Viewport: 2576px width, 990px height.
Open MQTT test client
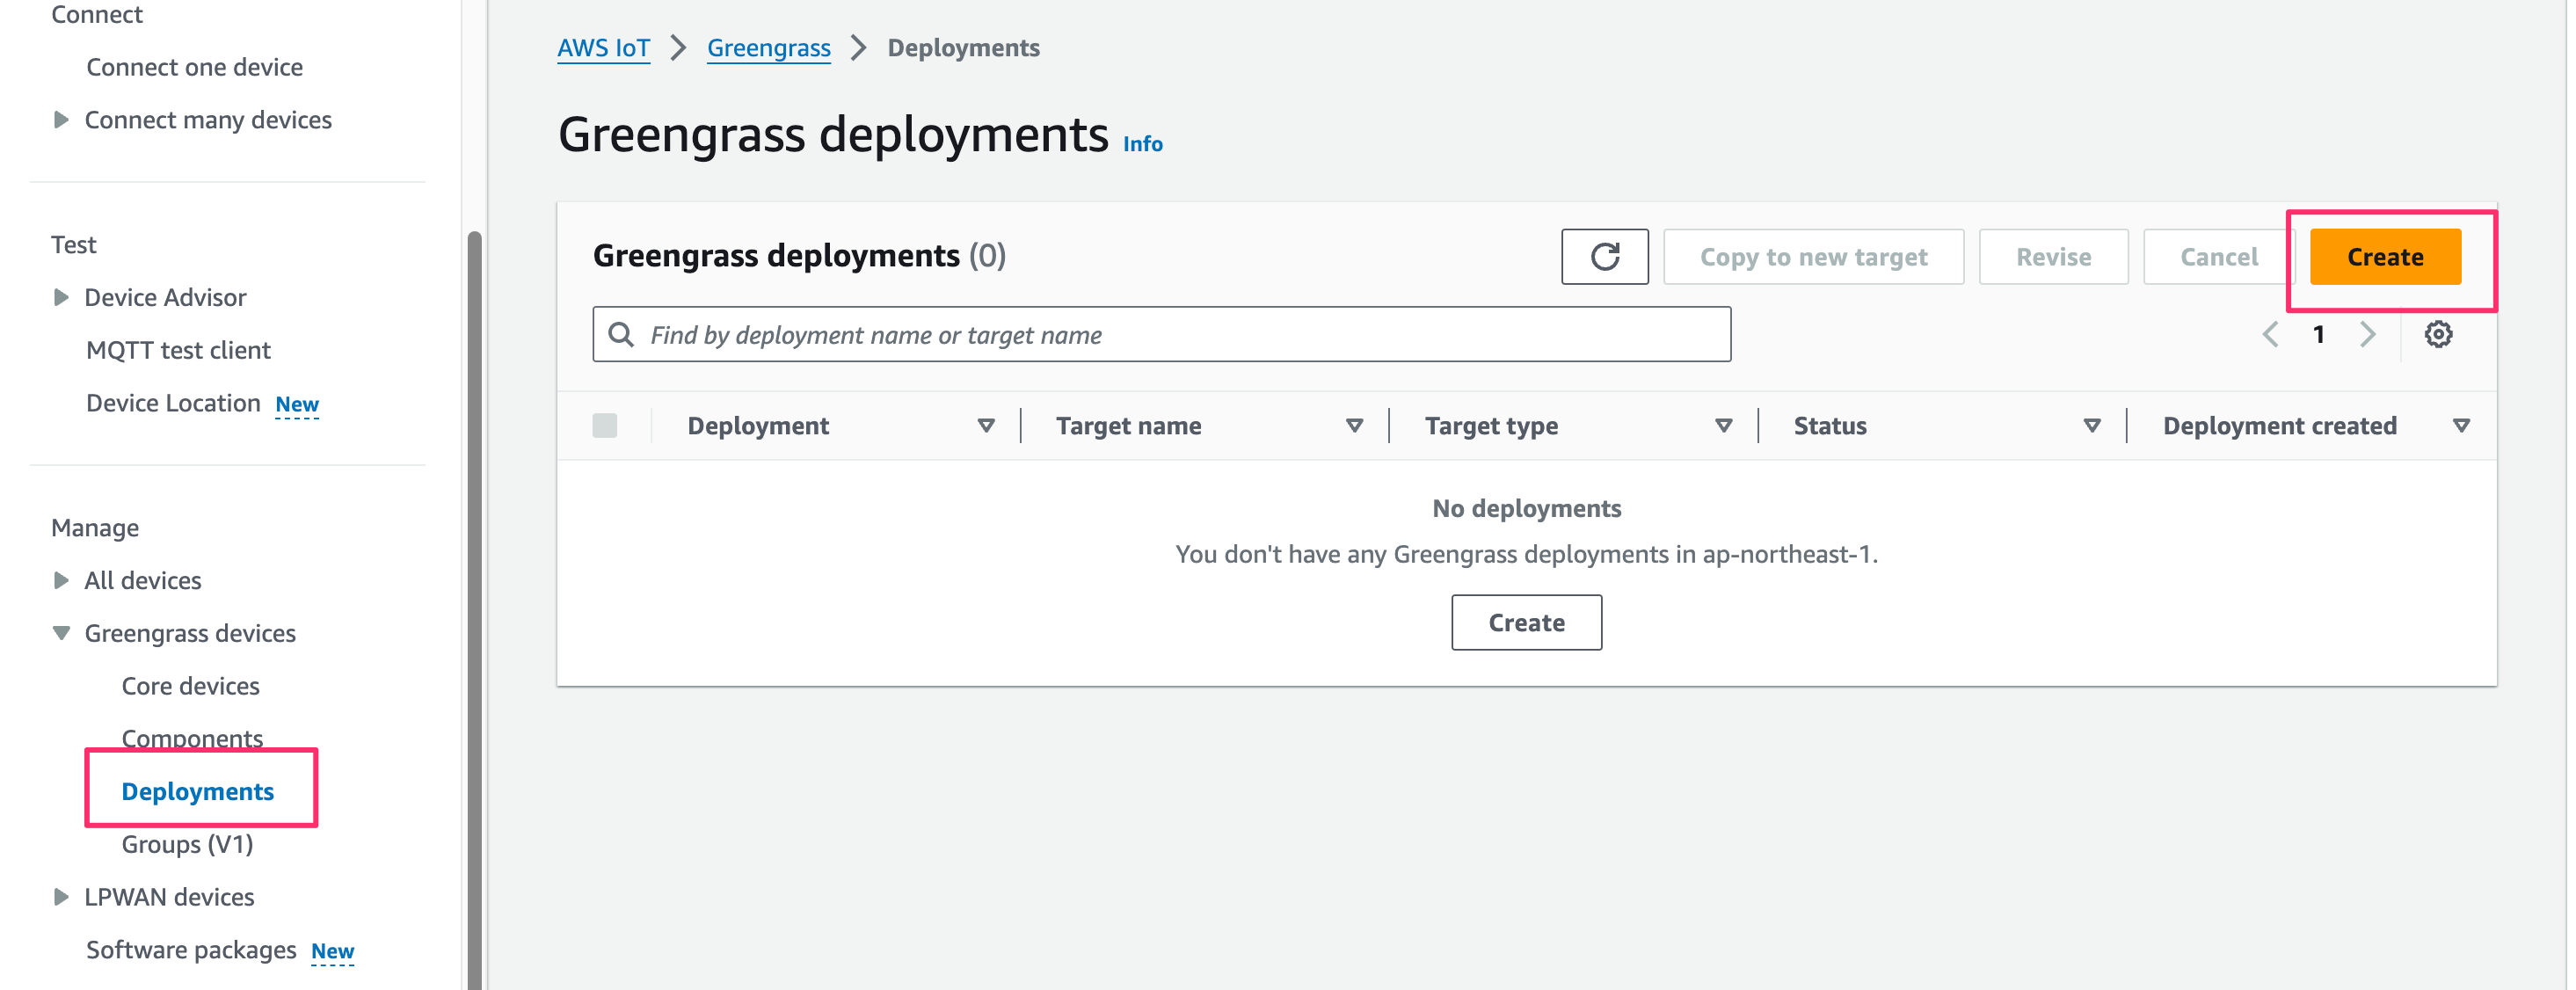(178, 350)
